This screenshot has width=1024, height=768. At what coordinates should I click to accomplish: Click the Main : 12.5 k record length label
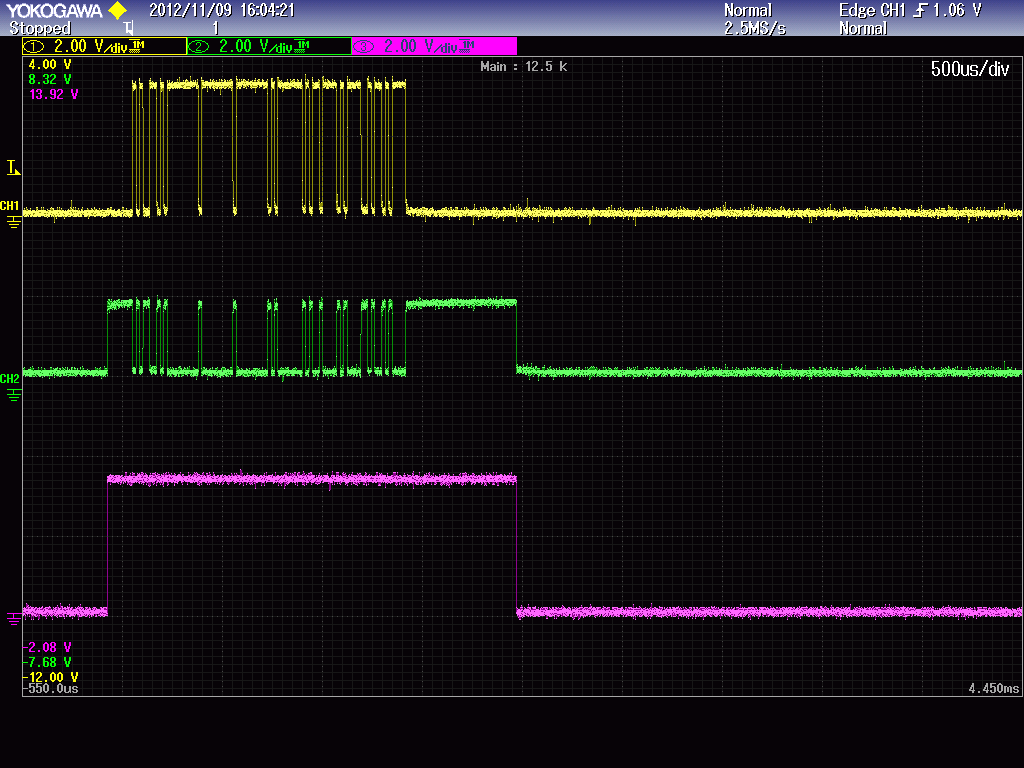click(x=524, y=67)
